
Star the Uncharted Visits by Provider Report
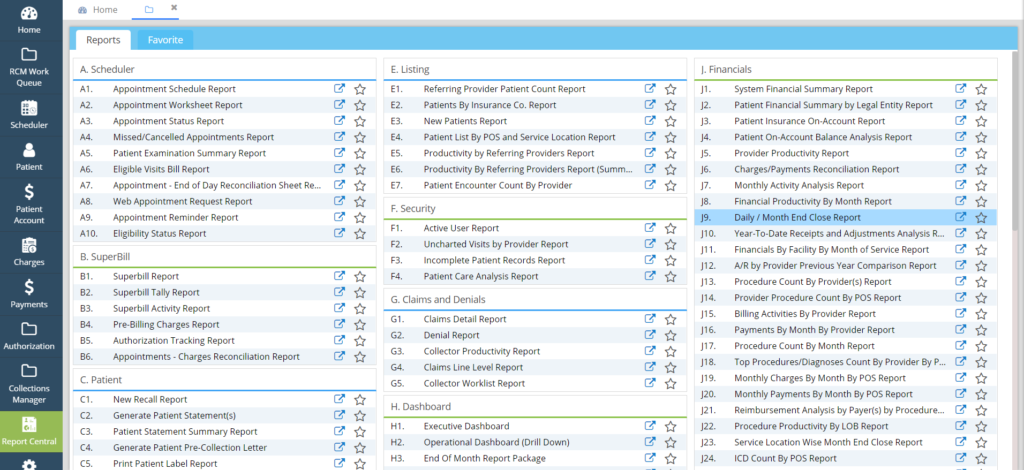670,244
